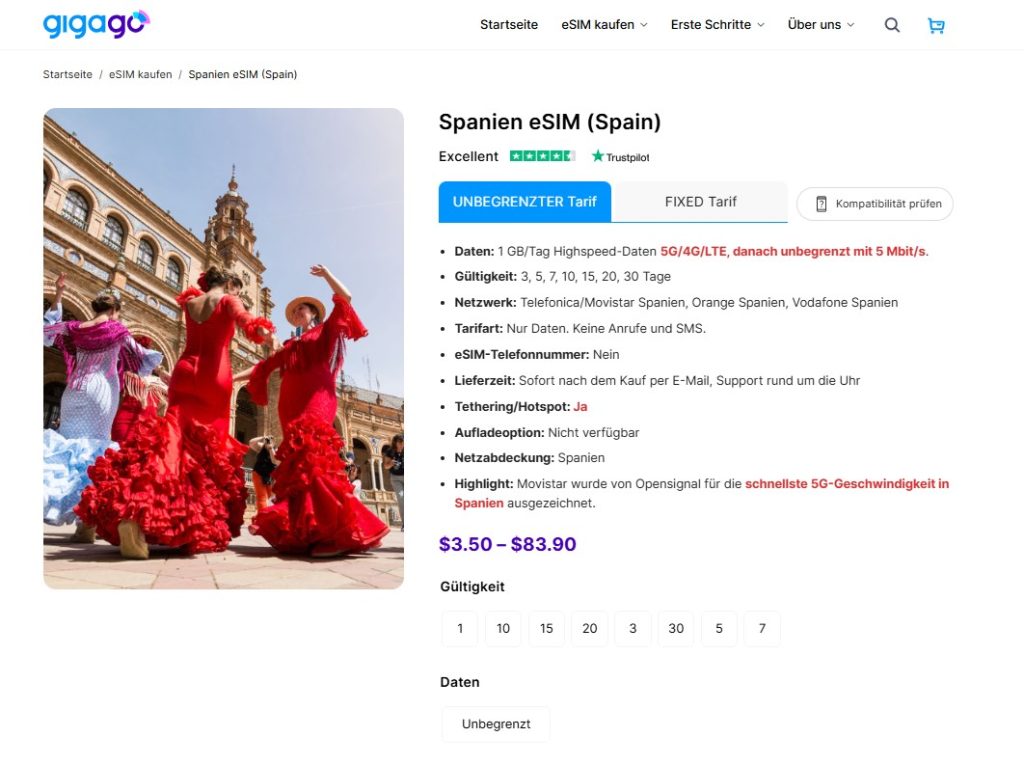Screen dimensions: 1024x764
Task: Click the phone icon in Kompatibilität prüfen
Action: pyautogui.click(x=822, y=204)
